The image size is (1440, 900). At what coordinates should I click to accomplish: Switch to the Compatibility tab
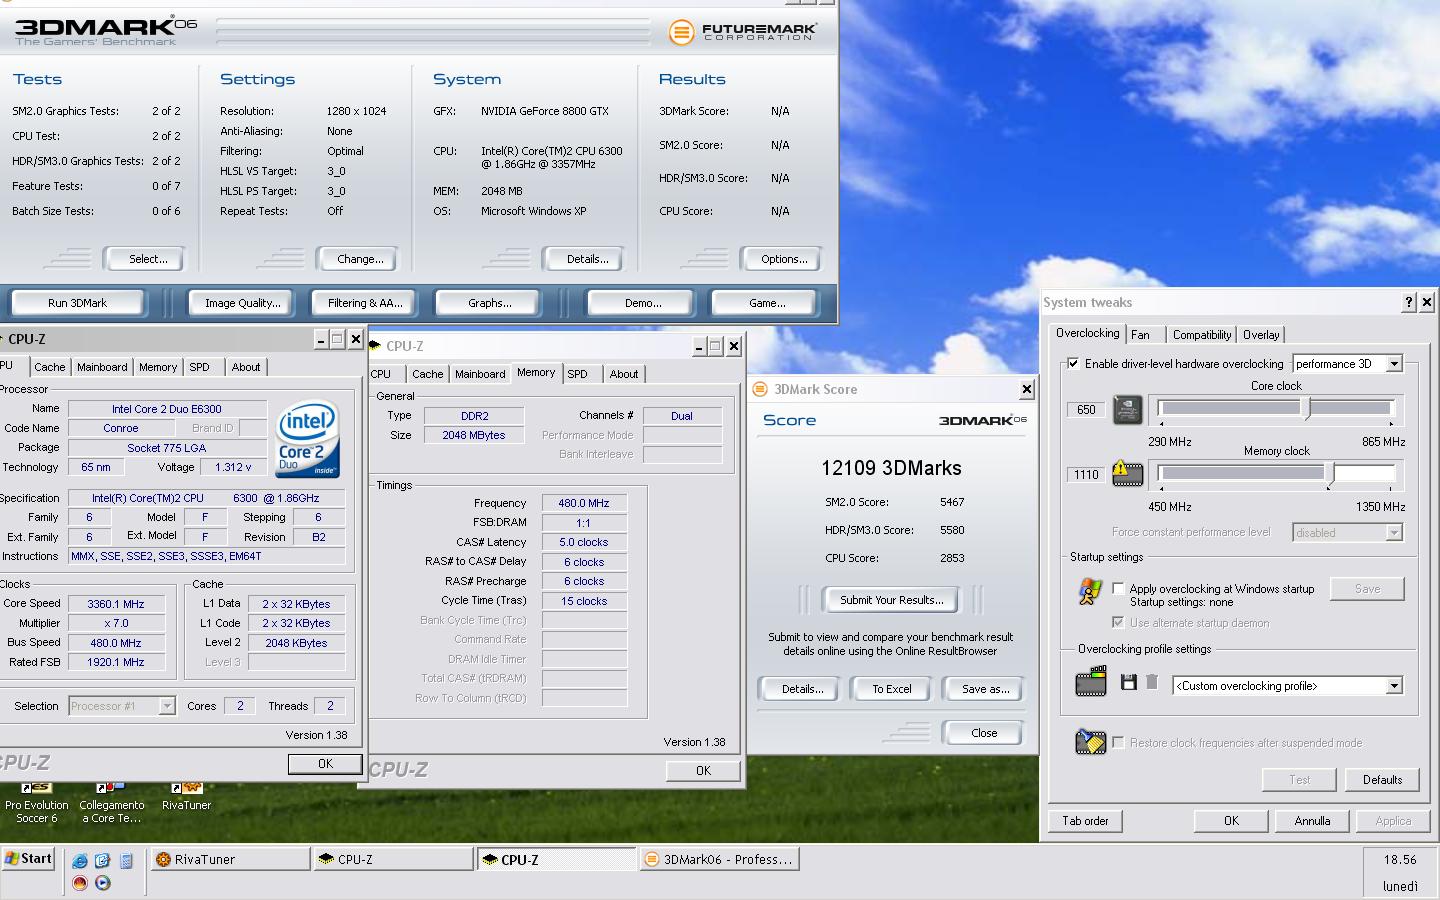coord(1202,335)
